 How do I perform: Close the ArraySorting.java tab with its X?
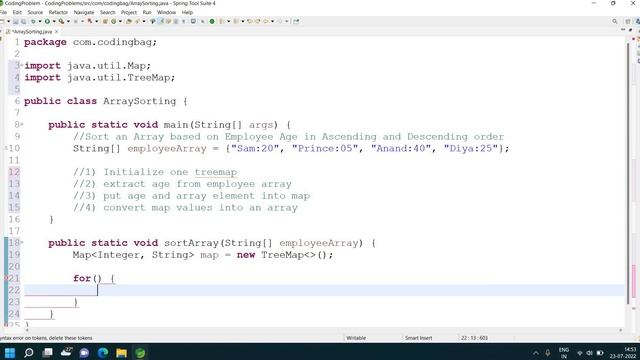[56, 31]
